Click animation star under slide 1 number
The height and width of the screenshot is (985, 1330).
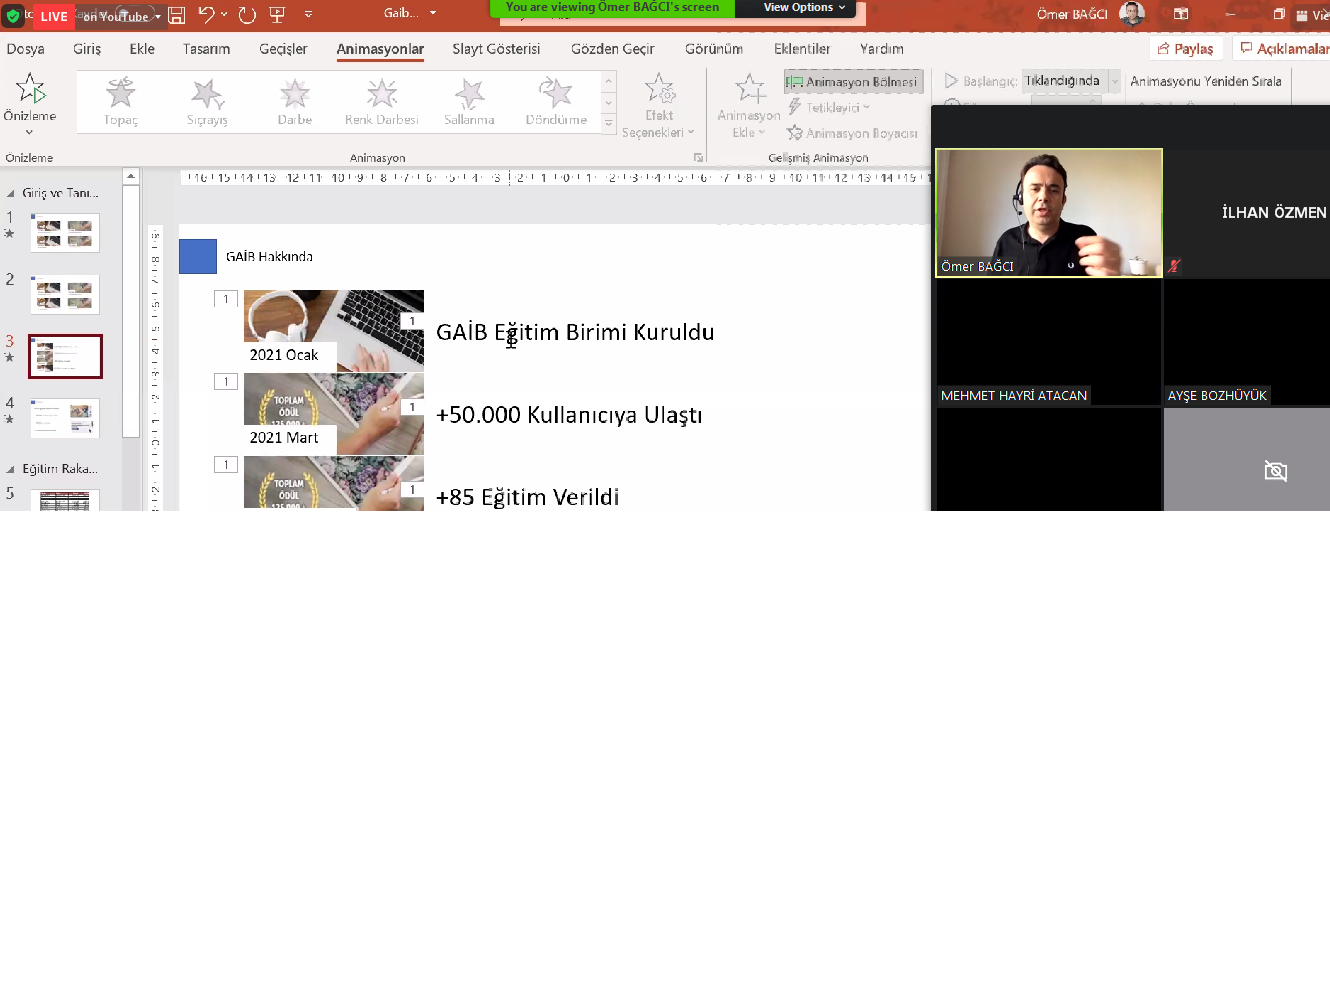pos(9,234)
